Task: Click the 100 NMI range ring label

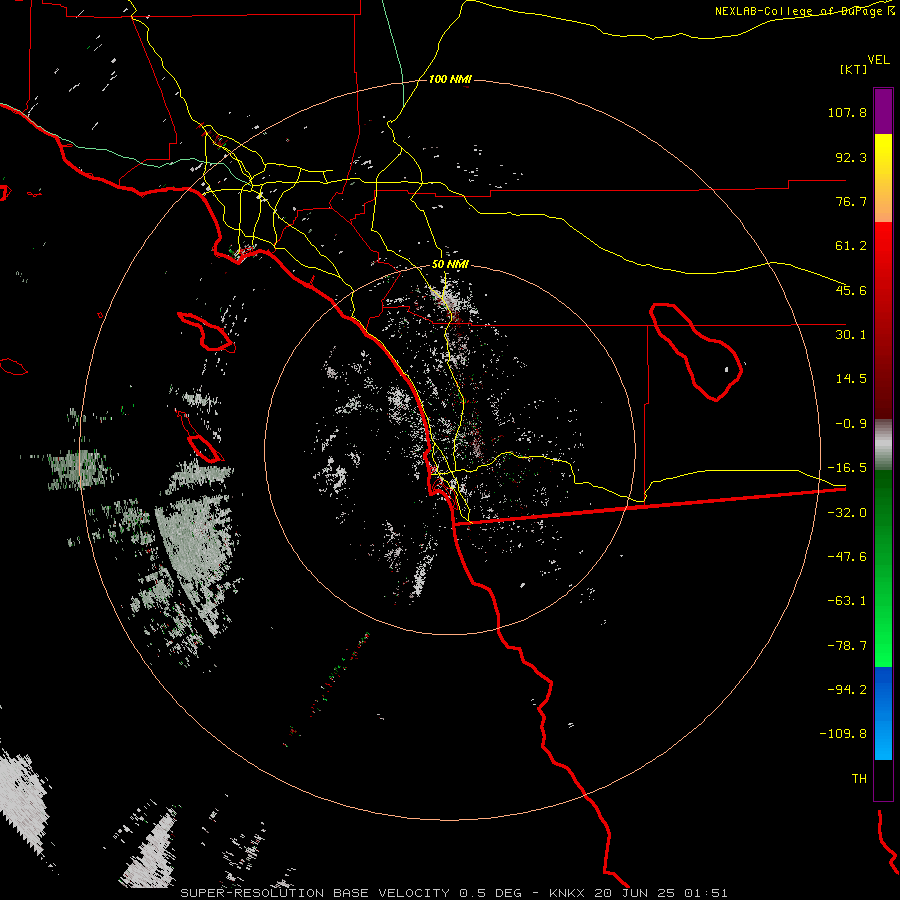Action: click(450, 79)
